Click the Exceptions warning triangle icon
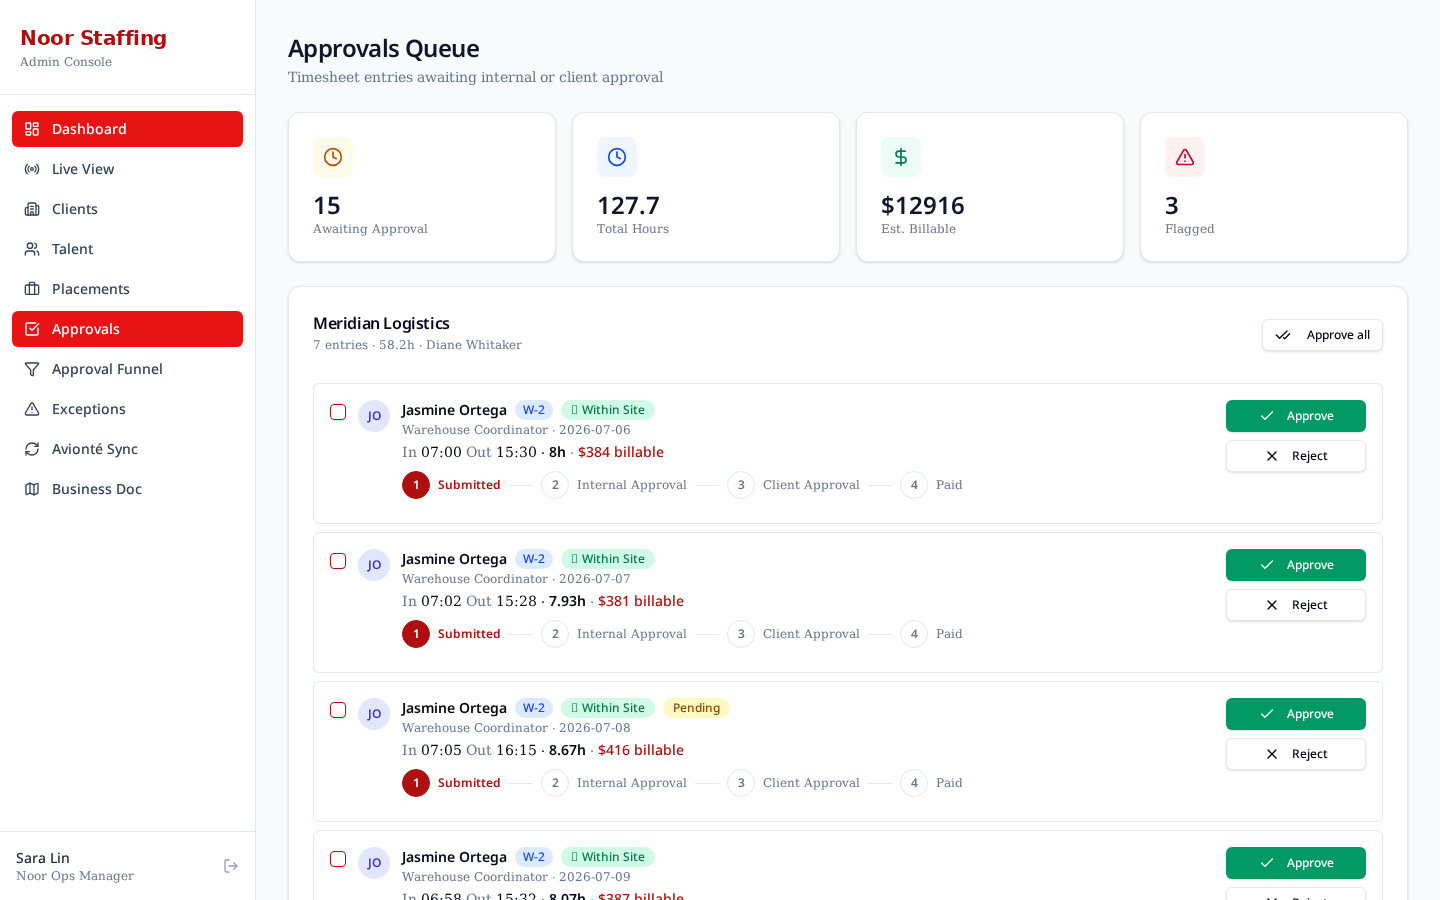Screen dimensions: 1440x900 click(x=32, y=409)
